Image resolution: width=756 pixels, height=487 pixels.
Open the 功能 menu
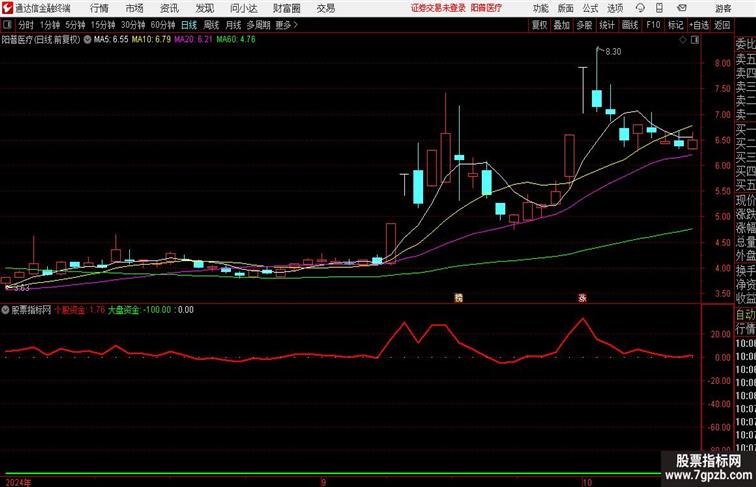coord(540,8)
